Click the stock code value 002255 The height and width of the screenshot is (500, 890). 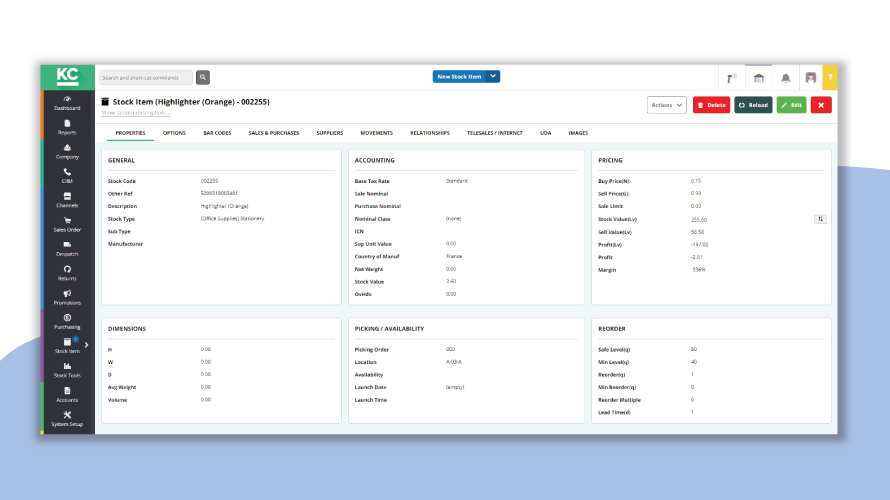pos(209,181)
